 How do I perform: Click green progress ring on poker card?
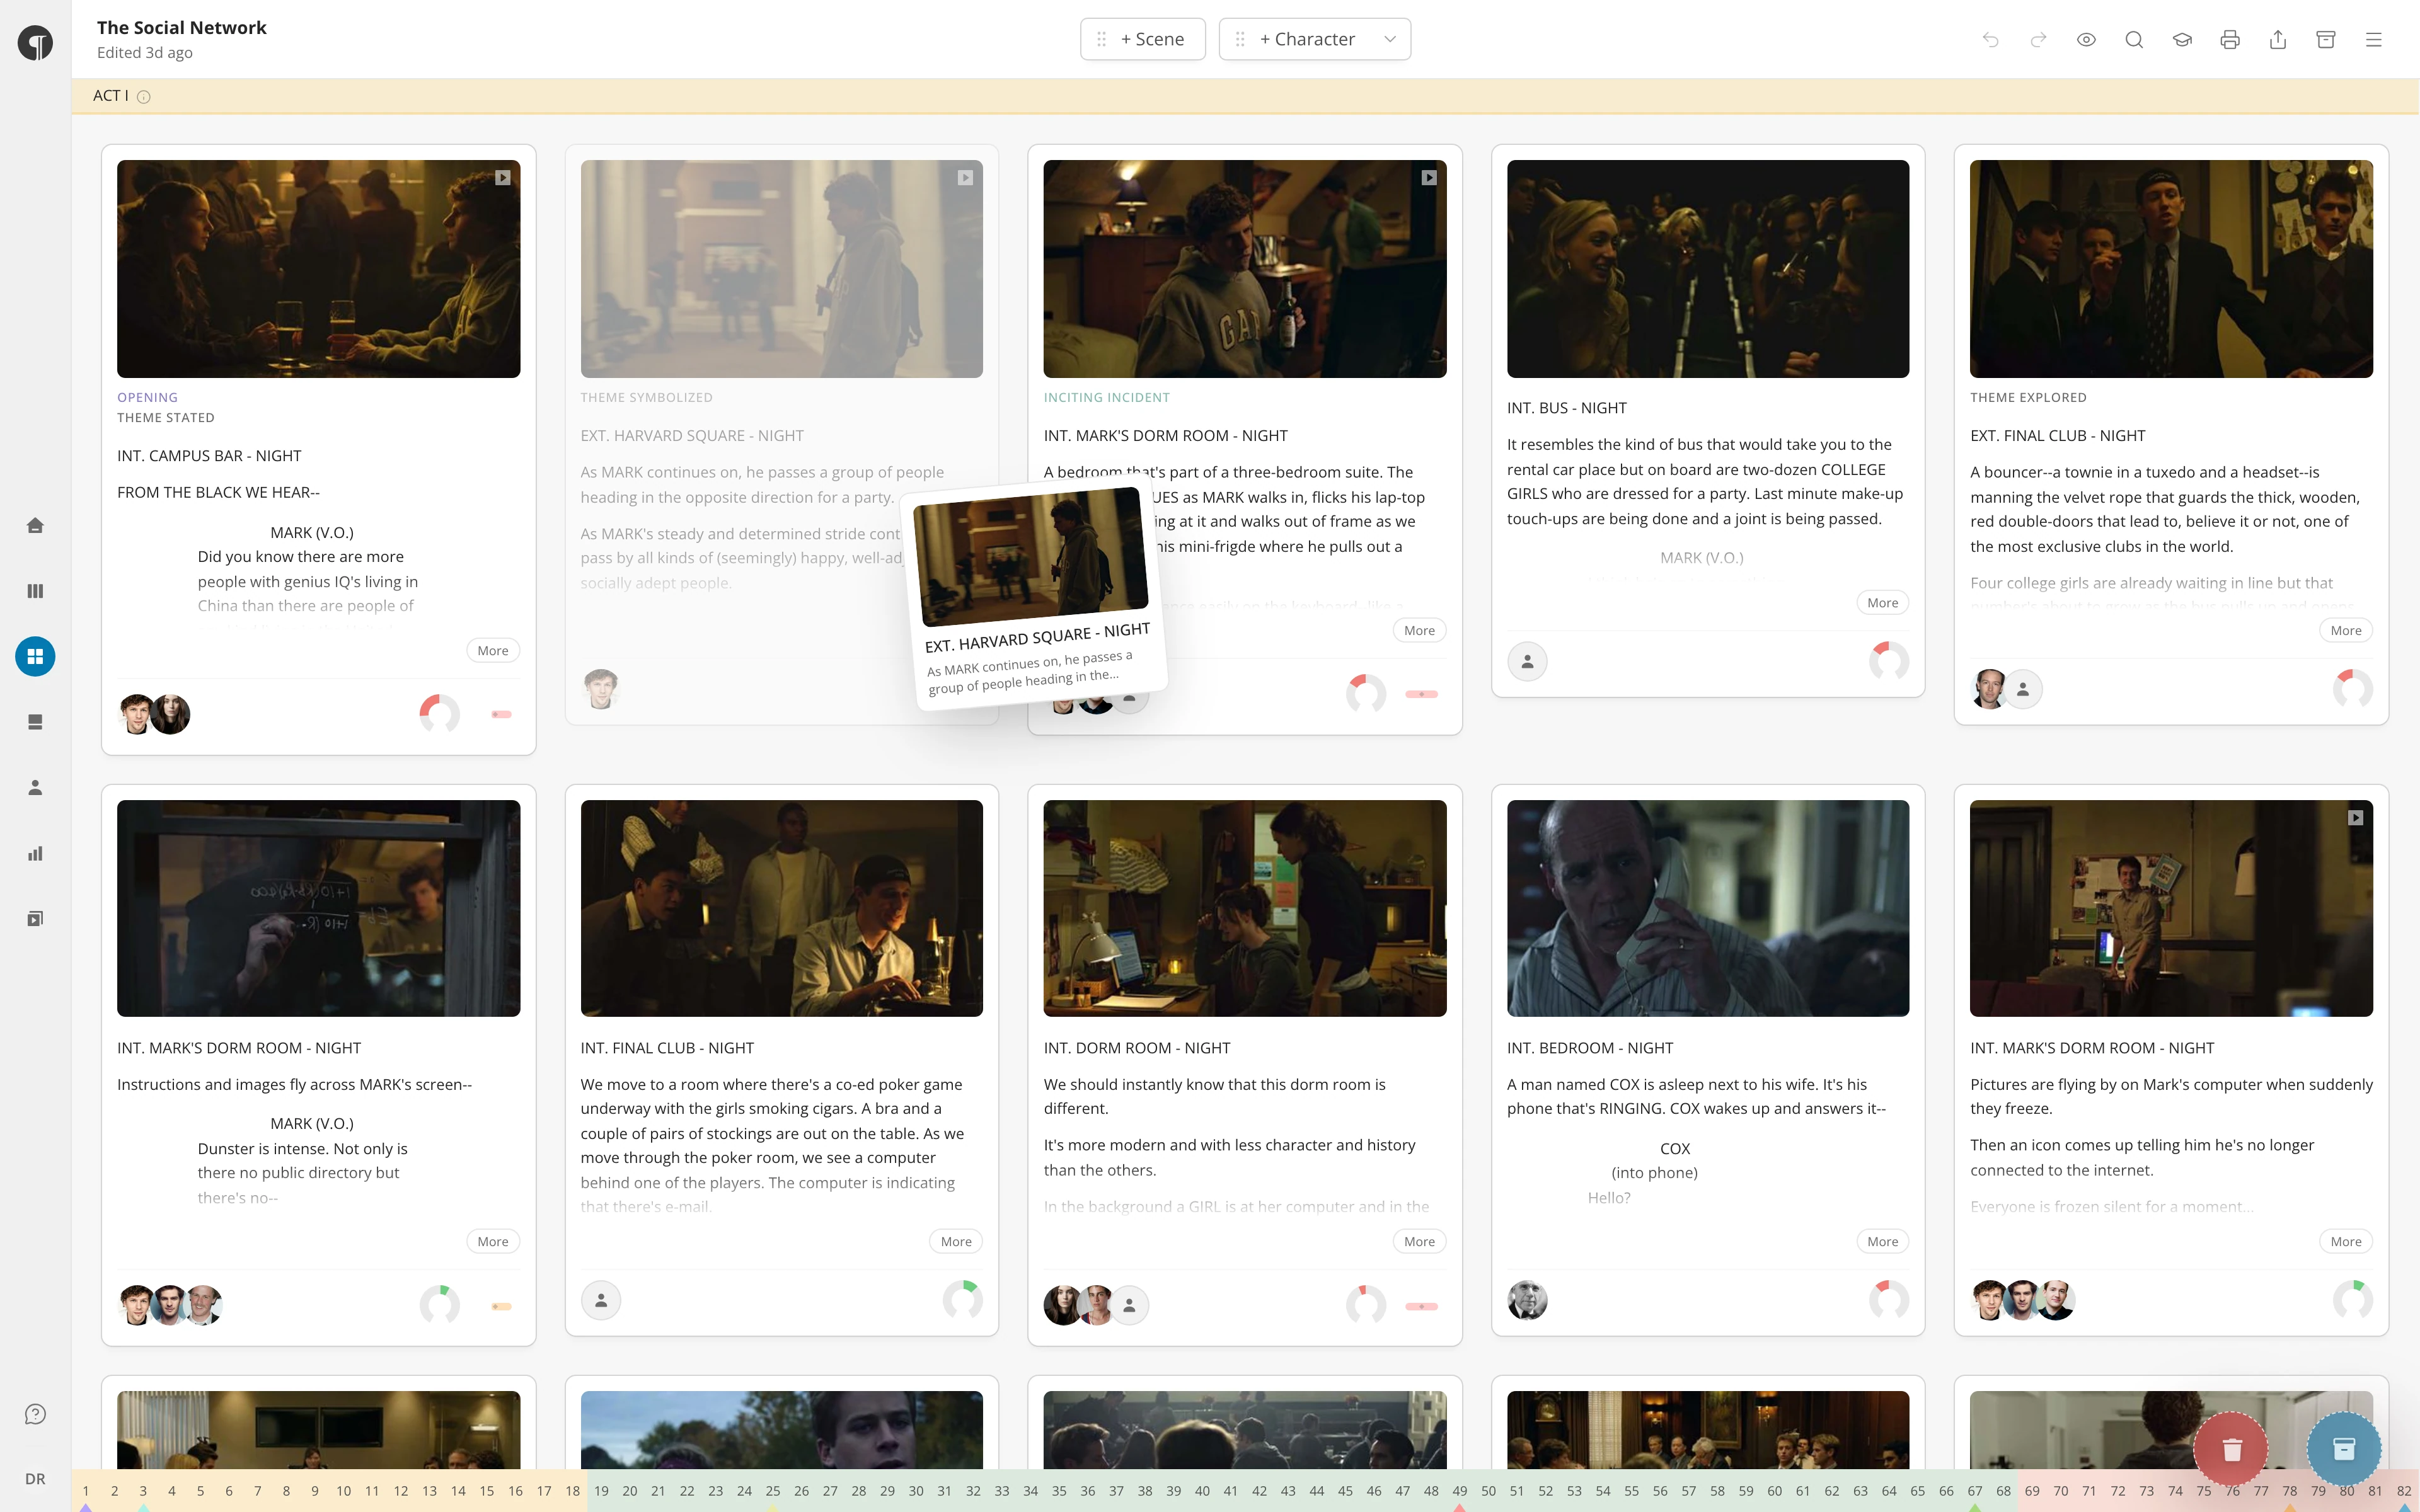coord(962,1300)
